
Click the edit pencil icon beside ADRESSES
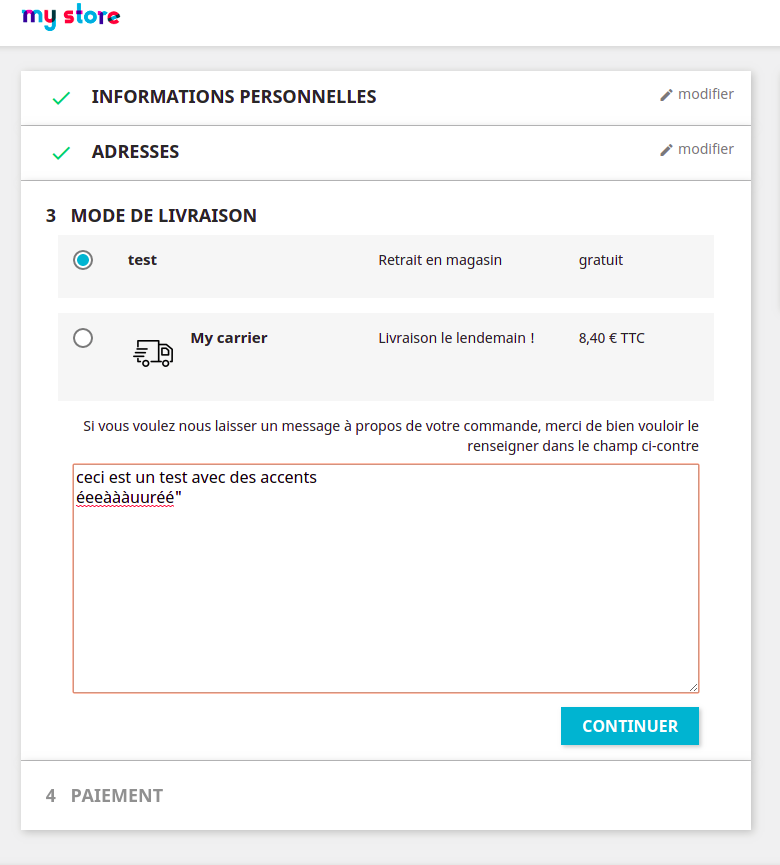[x=665, y=148]
